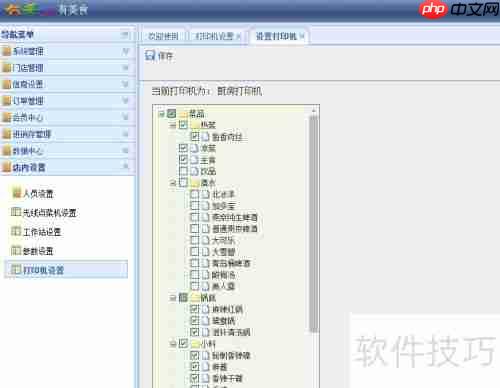The width and height of the screenshot is (500, 388).
Task: Click document icon beside 北冰洋
Action: tap(206, 194)
